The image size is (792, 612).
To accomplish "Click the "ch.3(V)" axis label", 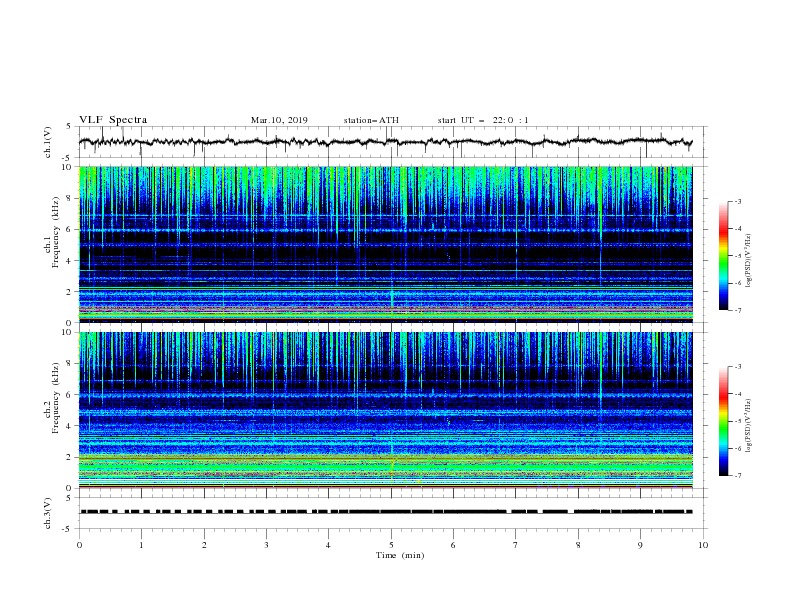I will pyautogui.click(x=48, y=513).
